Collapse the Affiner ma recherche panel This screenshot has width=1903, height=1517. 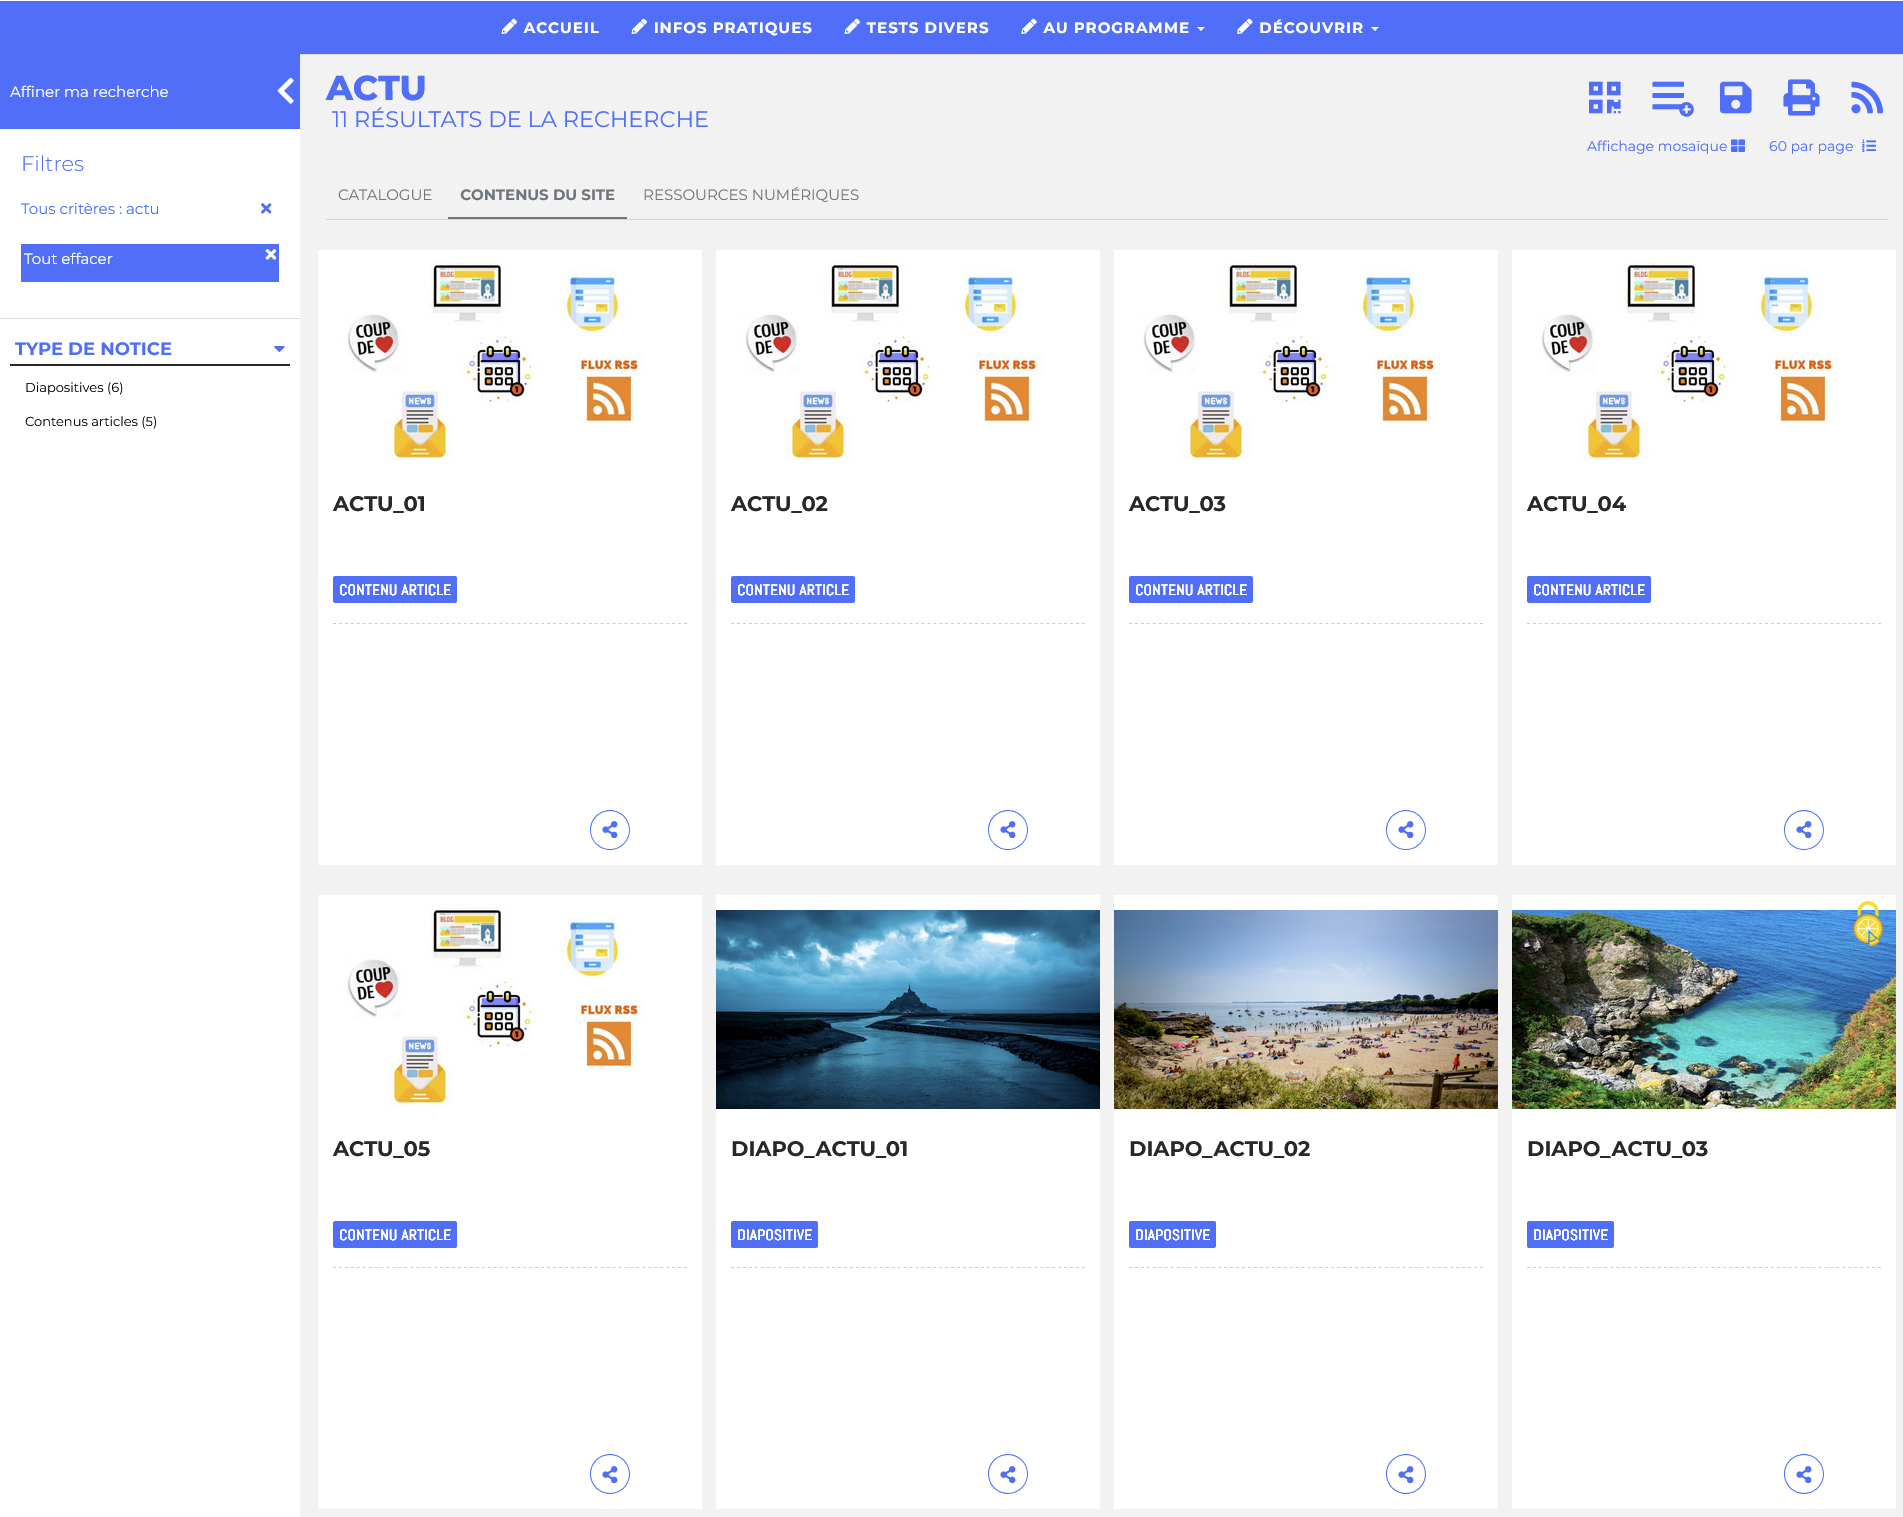point(285,91)
